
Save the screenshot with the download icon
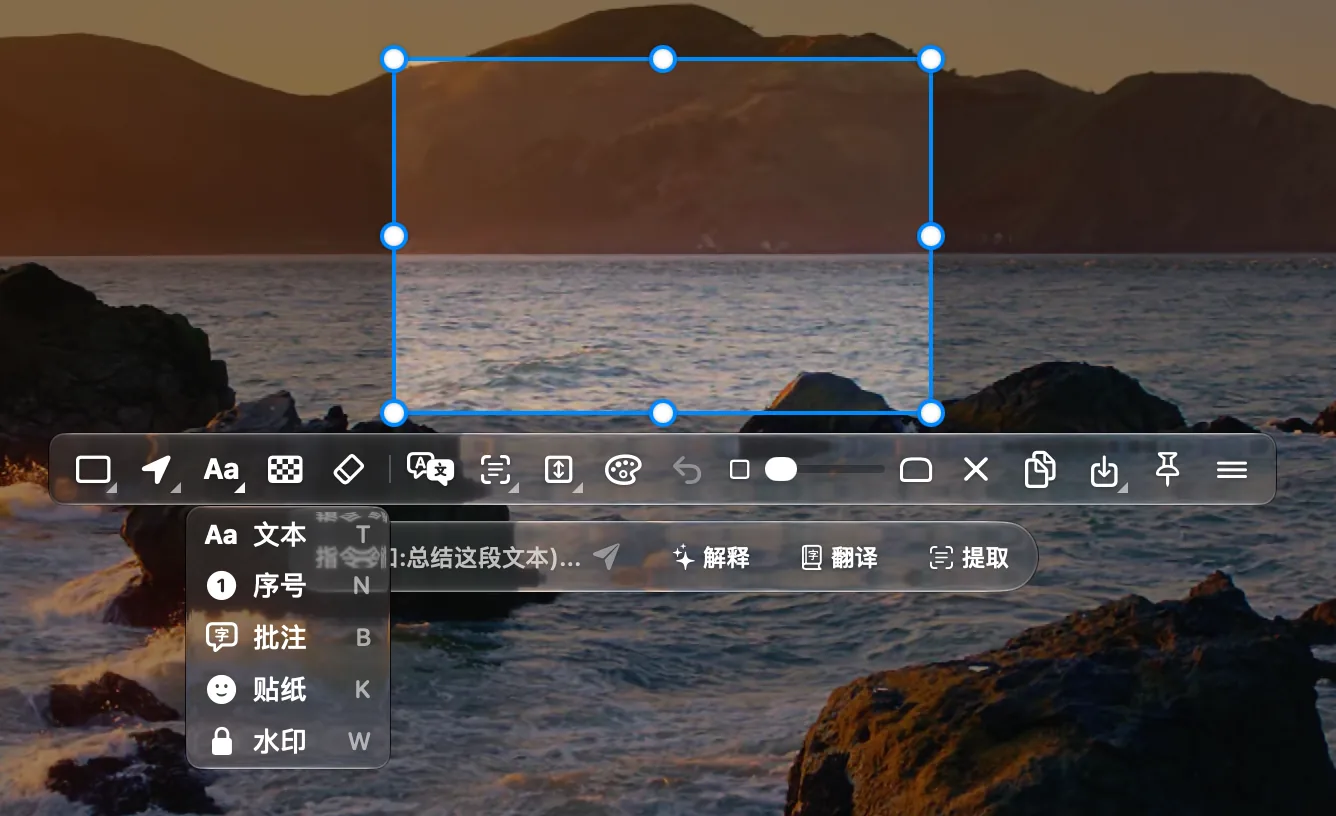click(x=1103, y=471)
